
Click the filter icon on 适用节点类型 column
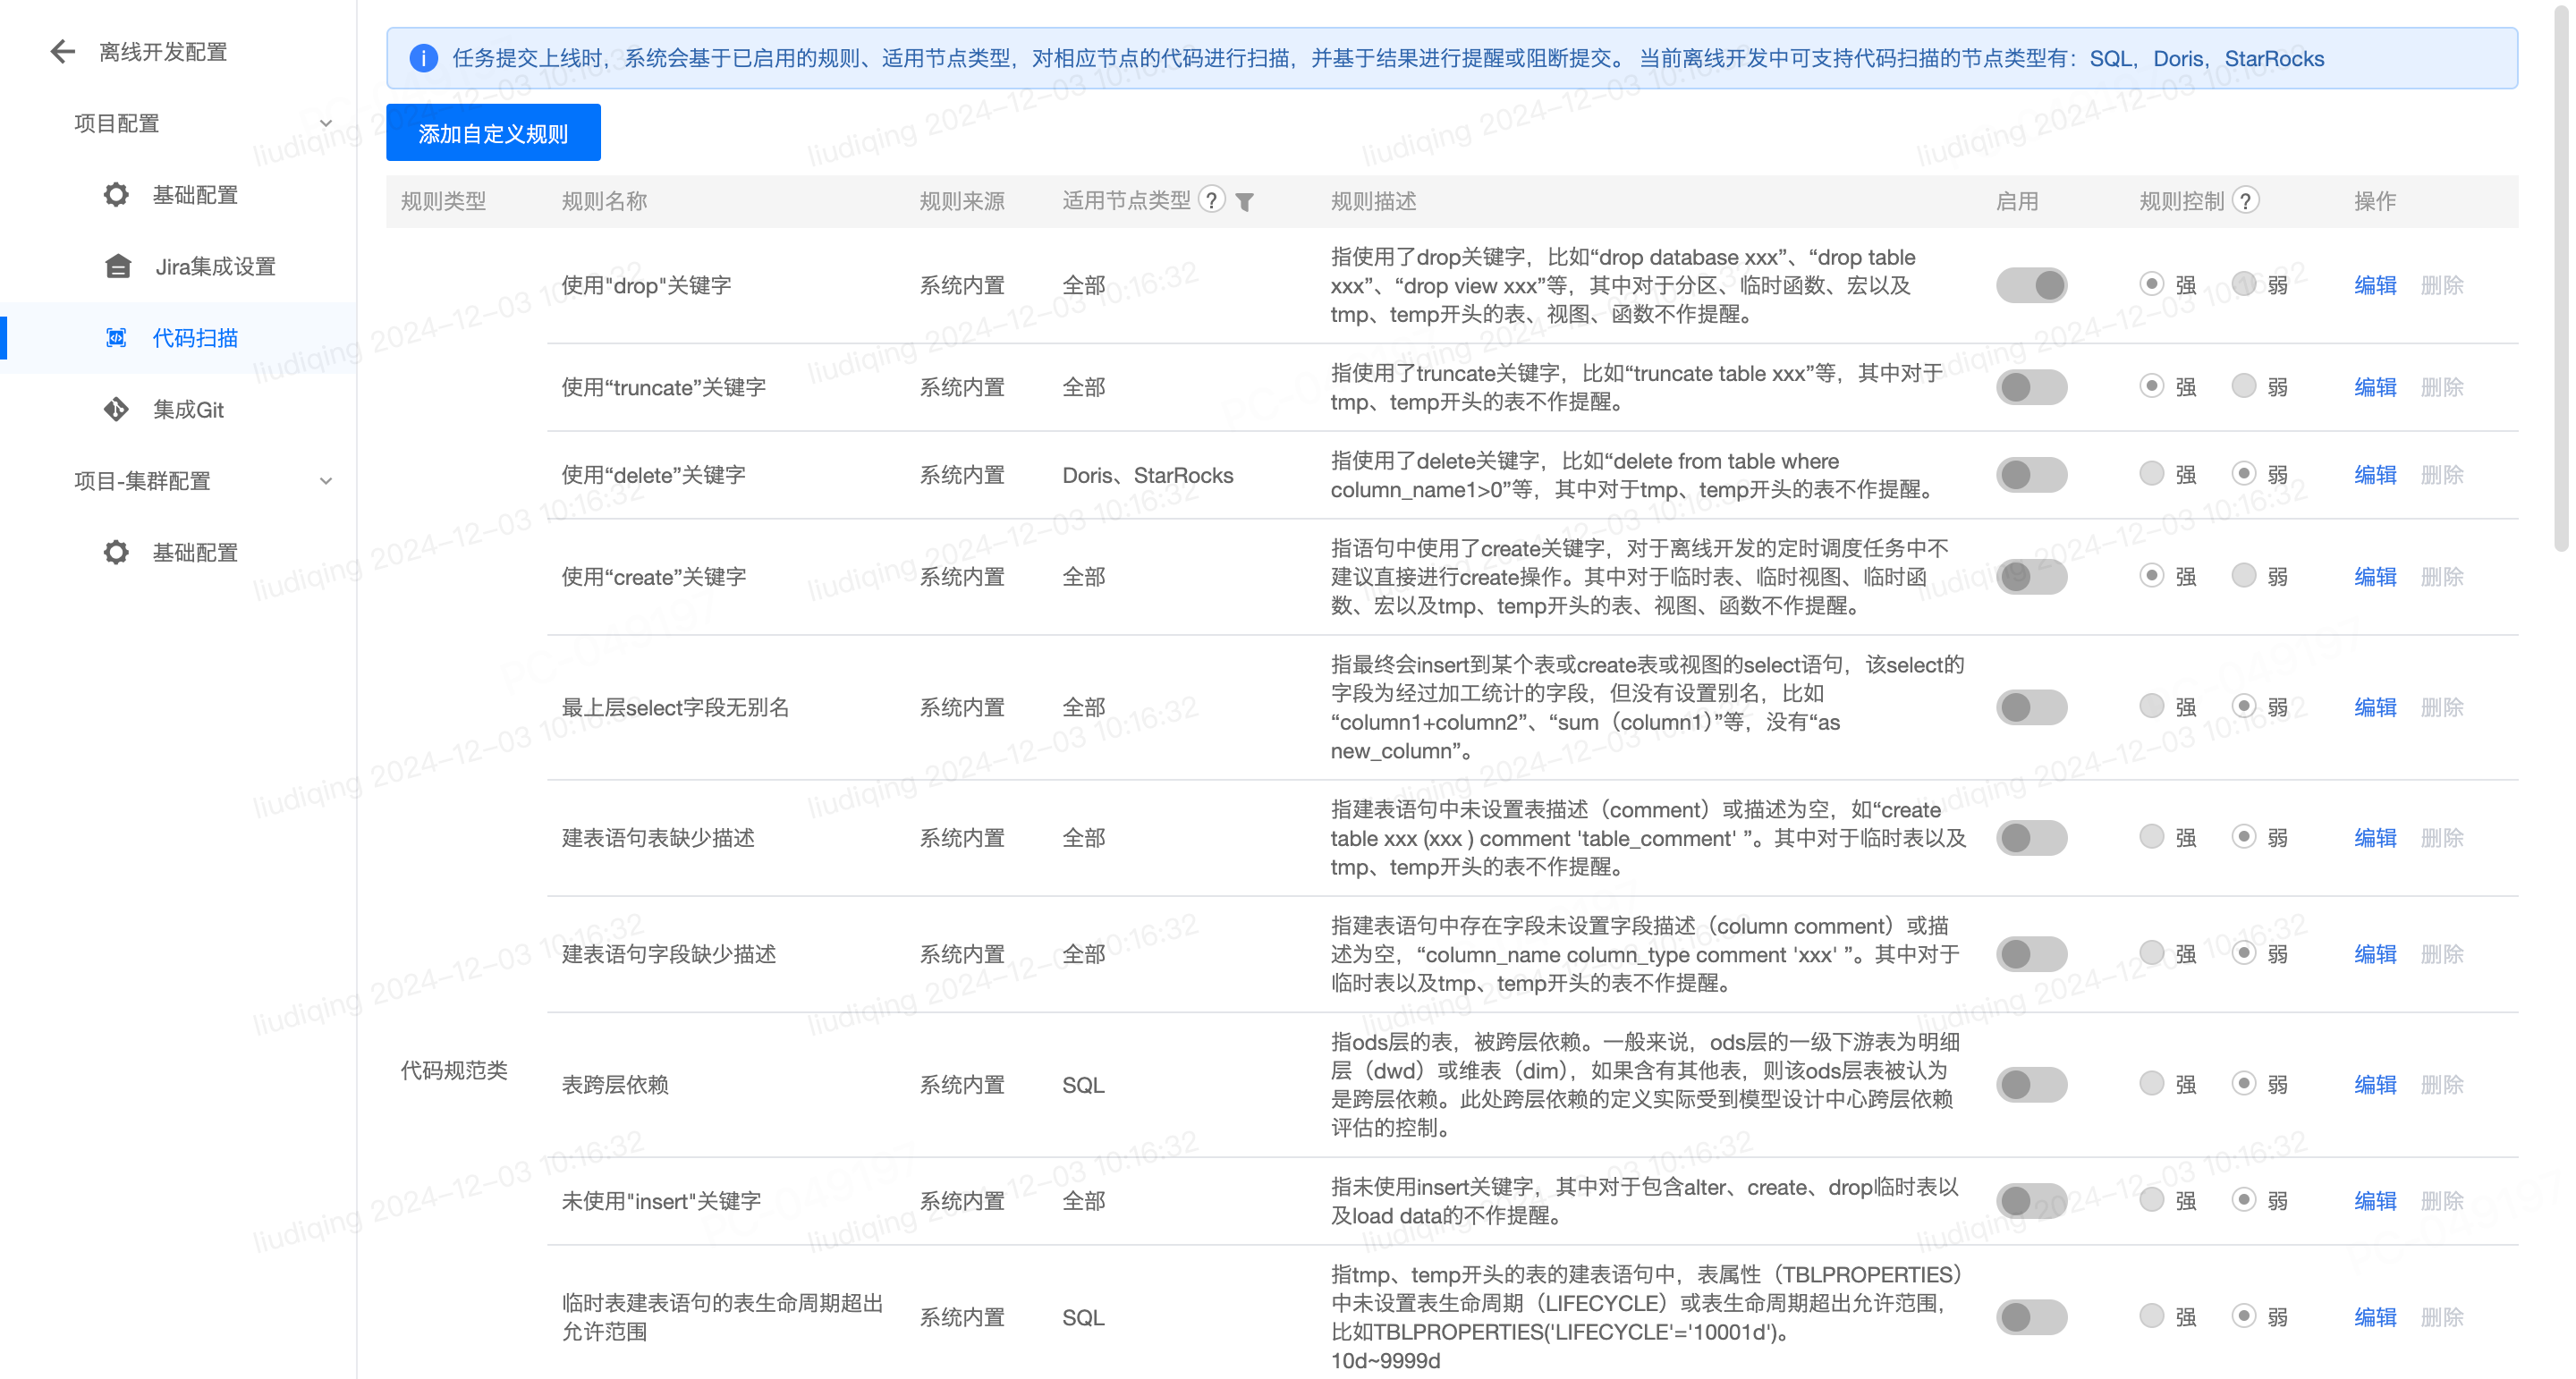tap(1244, 201)
